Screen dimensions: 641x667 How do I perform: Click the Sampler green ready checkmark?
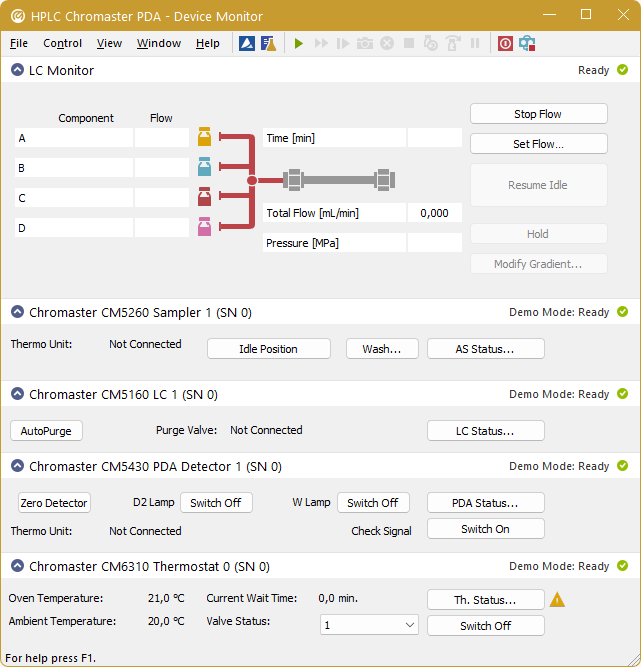(622, 312)
